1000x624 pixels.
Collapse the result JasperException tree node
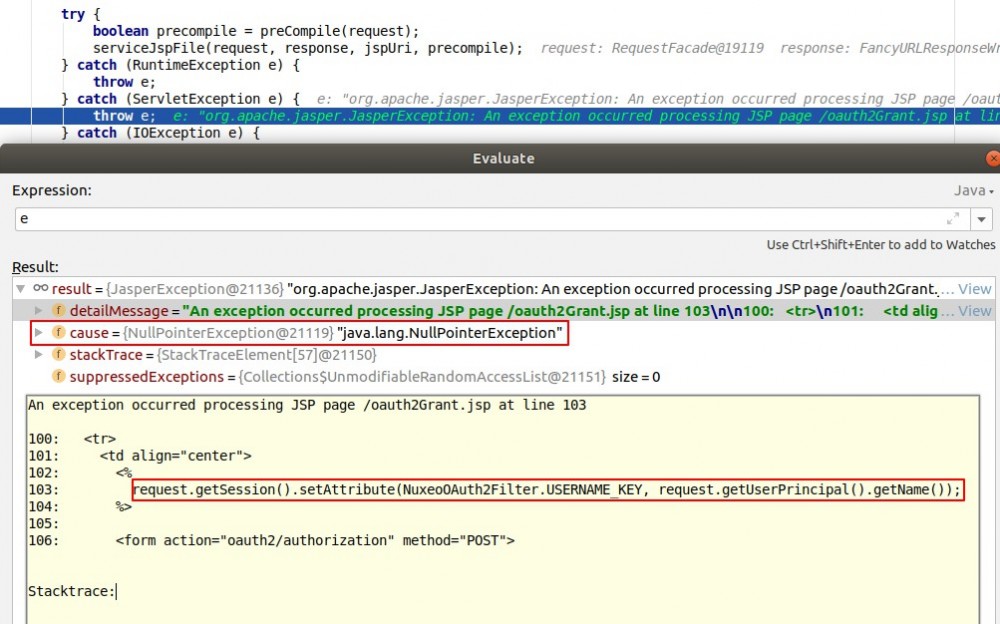(21, 289)
